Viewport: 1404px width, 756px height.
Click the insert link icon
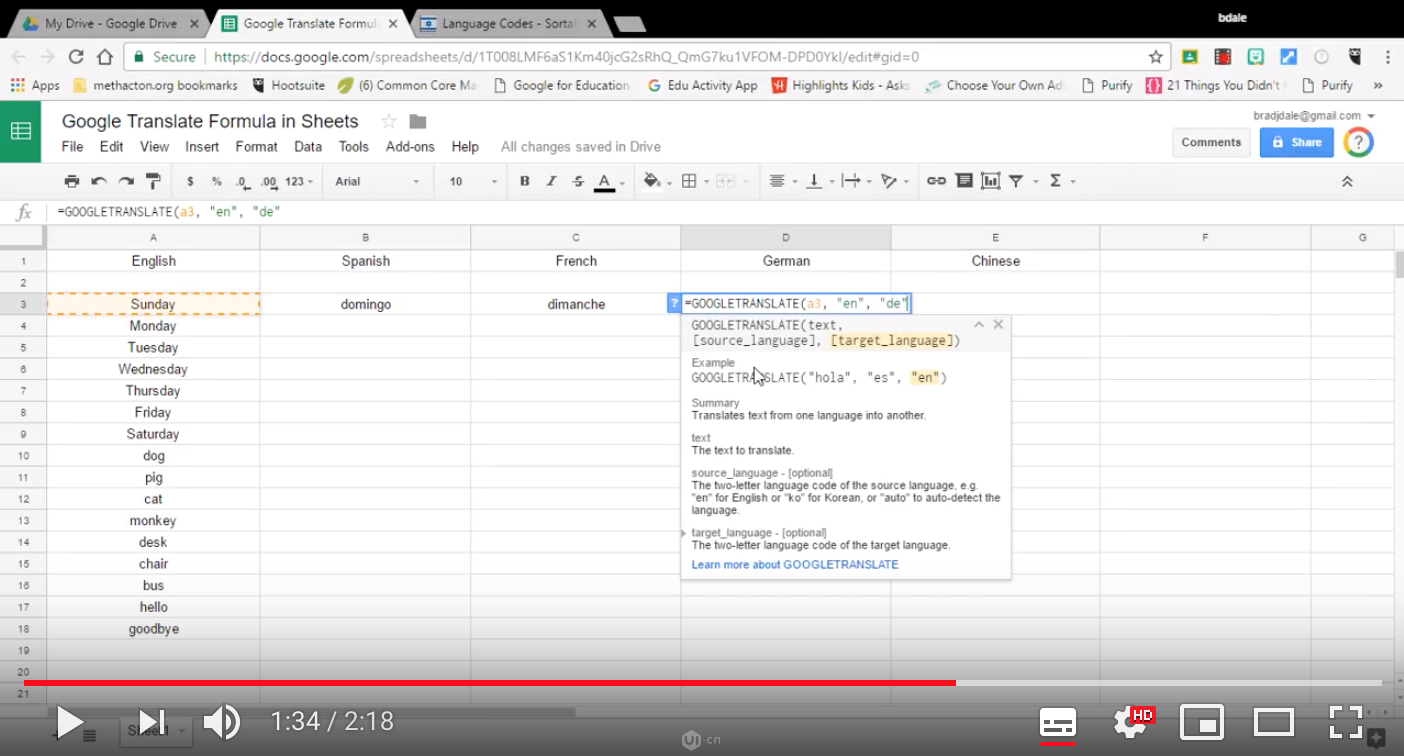click(936, 181)
